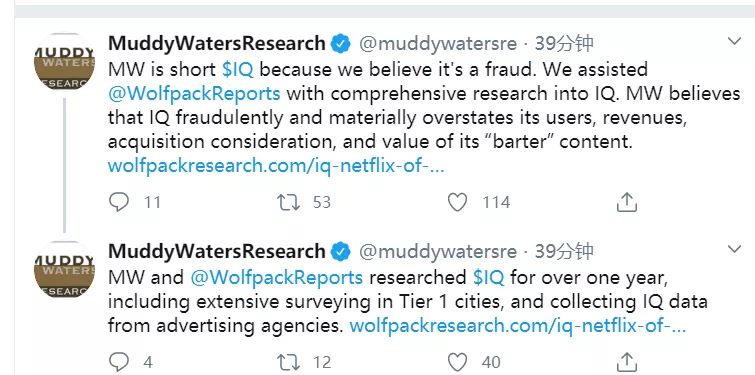
Task: View MuddyWatersResearch avatar on first tweet
Action: point(64,62)
